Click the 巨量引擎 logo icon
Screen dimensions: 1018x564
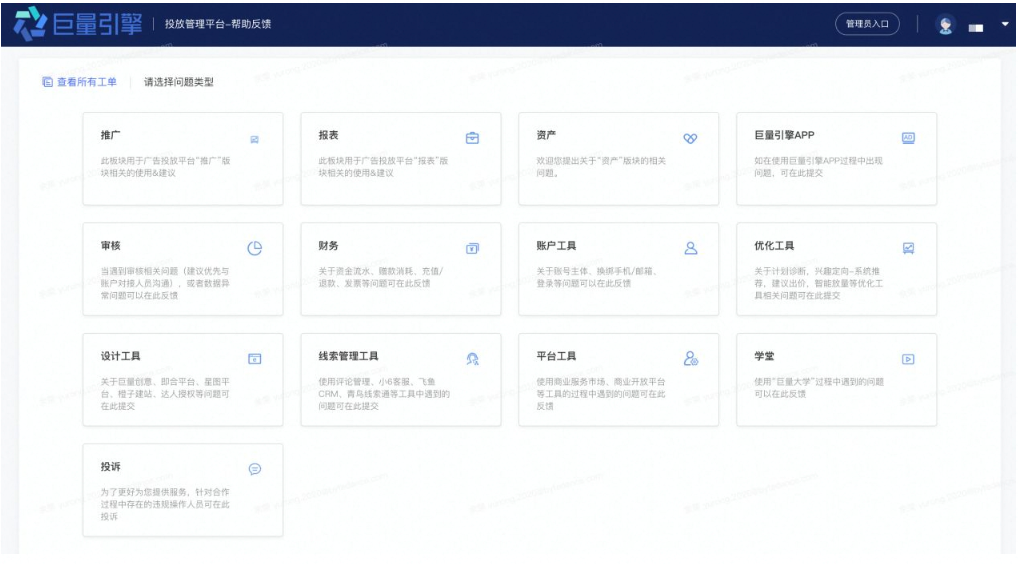[x=31, y=23]
